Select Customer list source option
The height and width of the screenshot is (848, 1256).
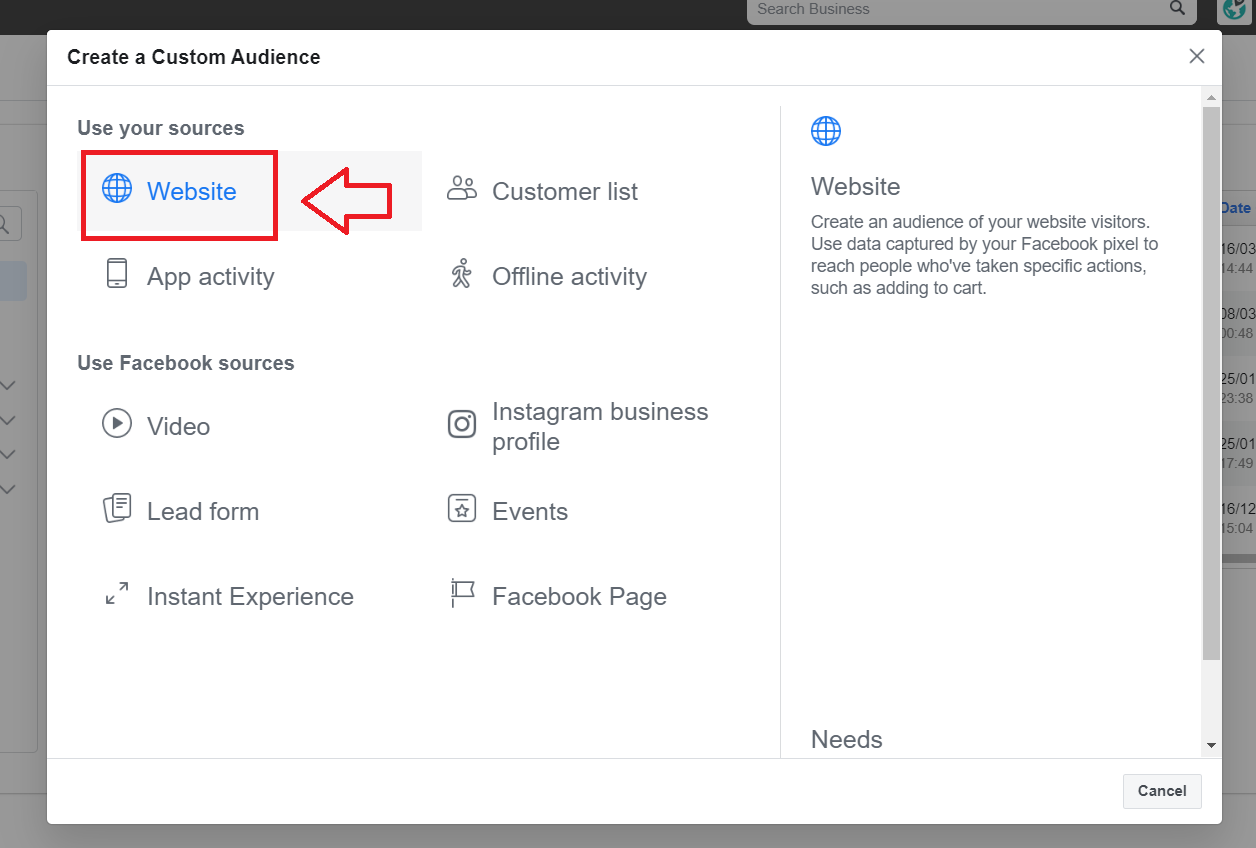(565, 191)
